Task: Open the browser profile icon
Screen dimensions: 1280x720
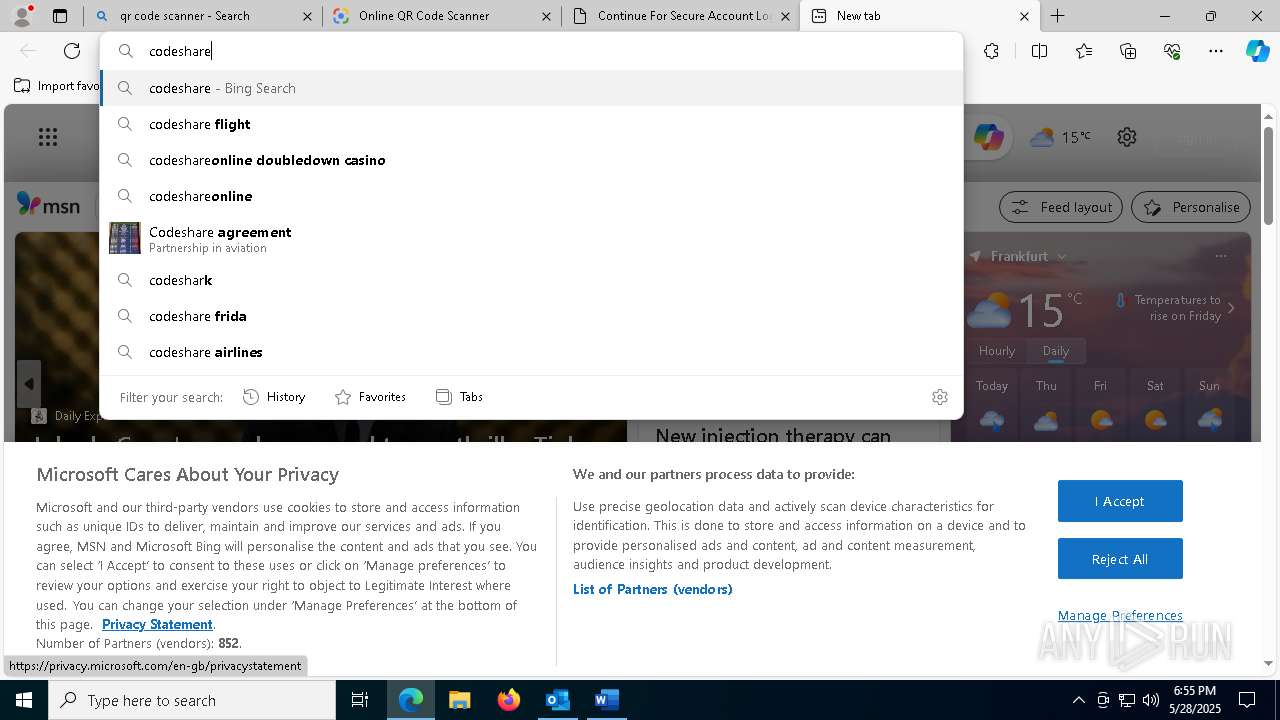Action: (x=22, y=16)
